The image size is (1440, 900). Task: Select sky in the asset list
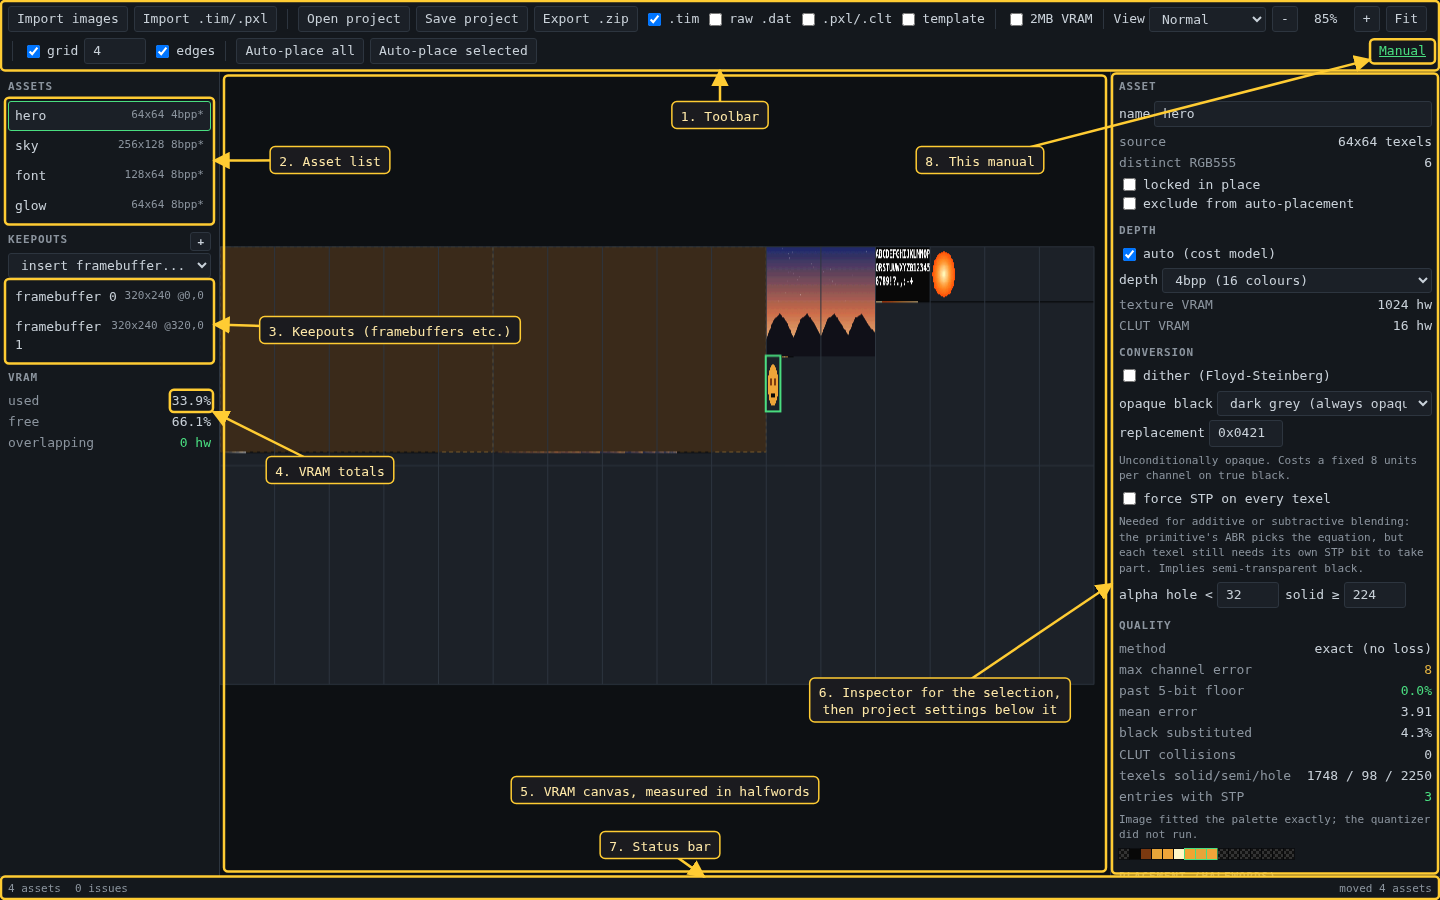pyautogui.click(x=110, y=146)
